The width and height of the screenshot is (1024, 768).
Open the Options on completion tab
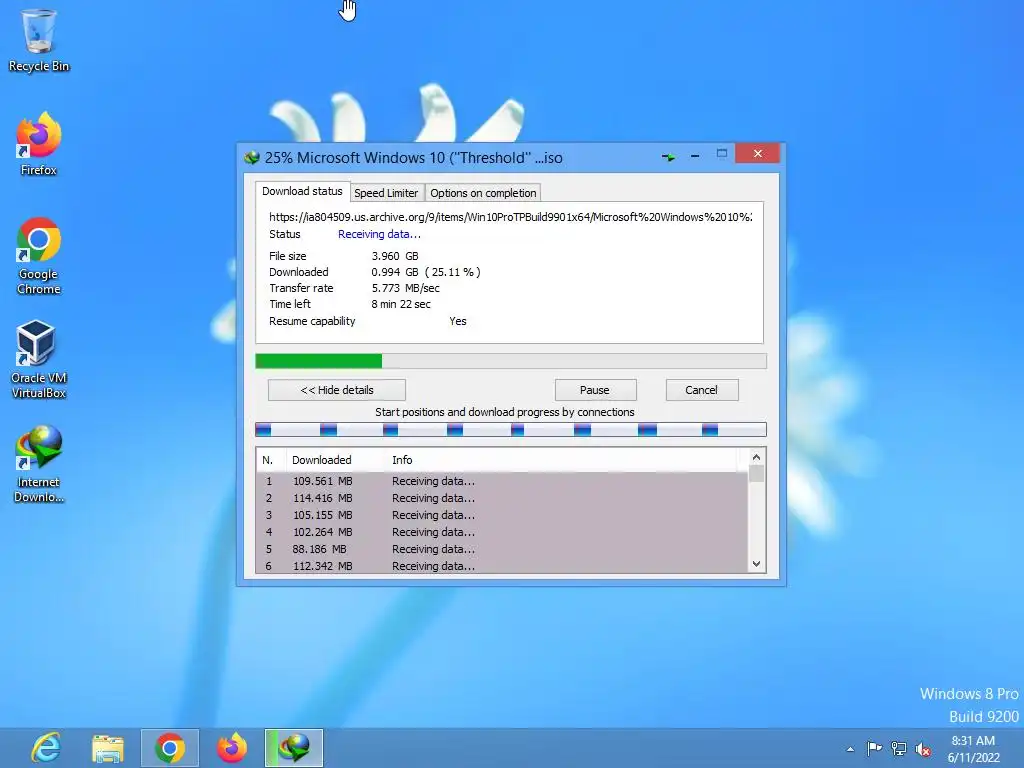click(483, 193)
